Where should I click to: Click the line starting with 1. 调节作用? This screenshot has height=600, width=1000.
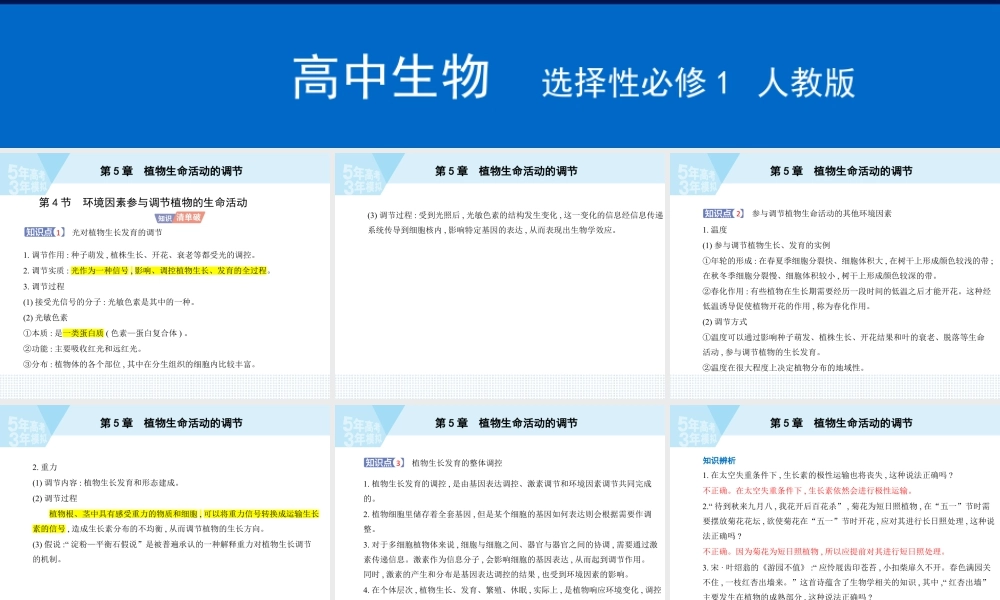tap(140, 254)
